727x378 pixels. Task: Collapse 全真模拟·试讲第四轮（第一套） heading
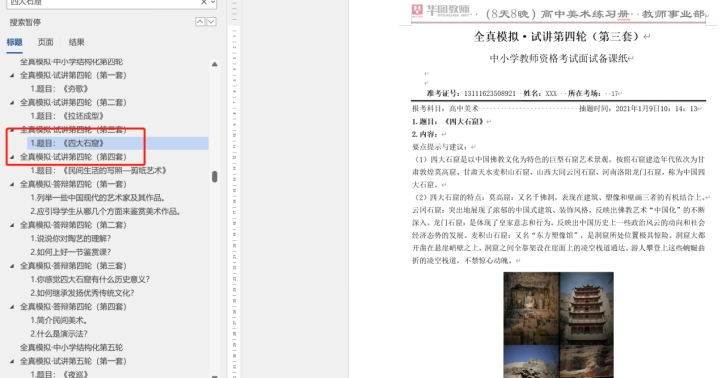click(x=12, y=75)
